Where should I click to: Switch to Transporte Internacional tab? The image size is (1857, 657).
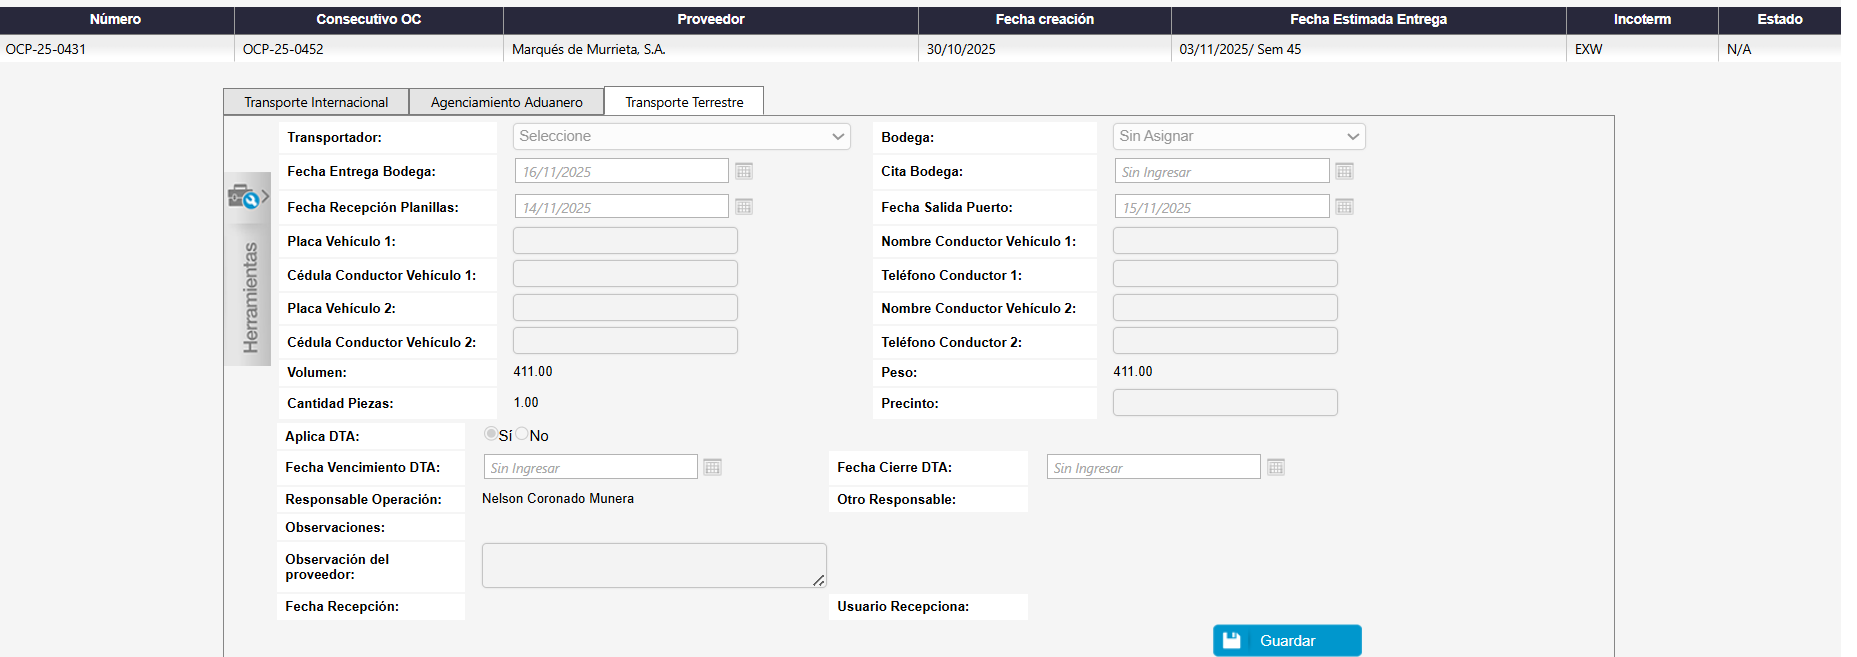click(316, 102)
